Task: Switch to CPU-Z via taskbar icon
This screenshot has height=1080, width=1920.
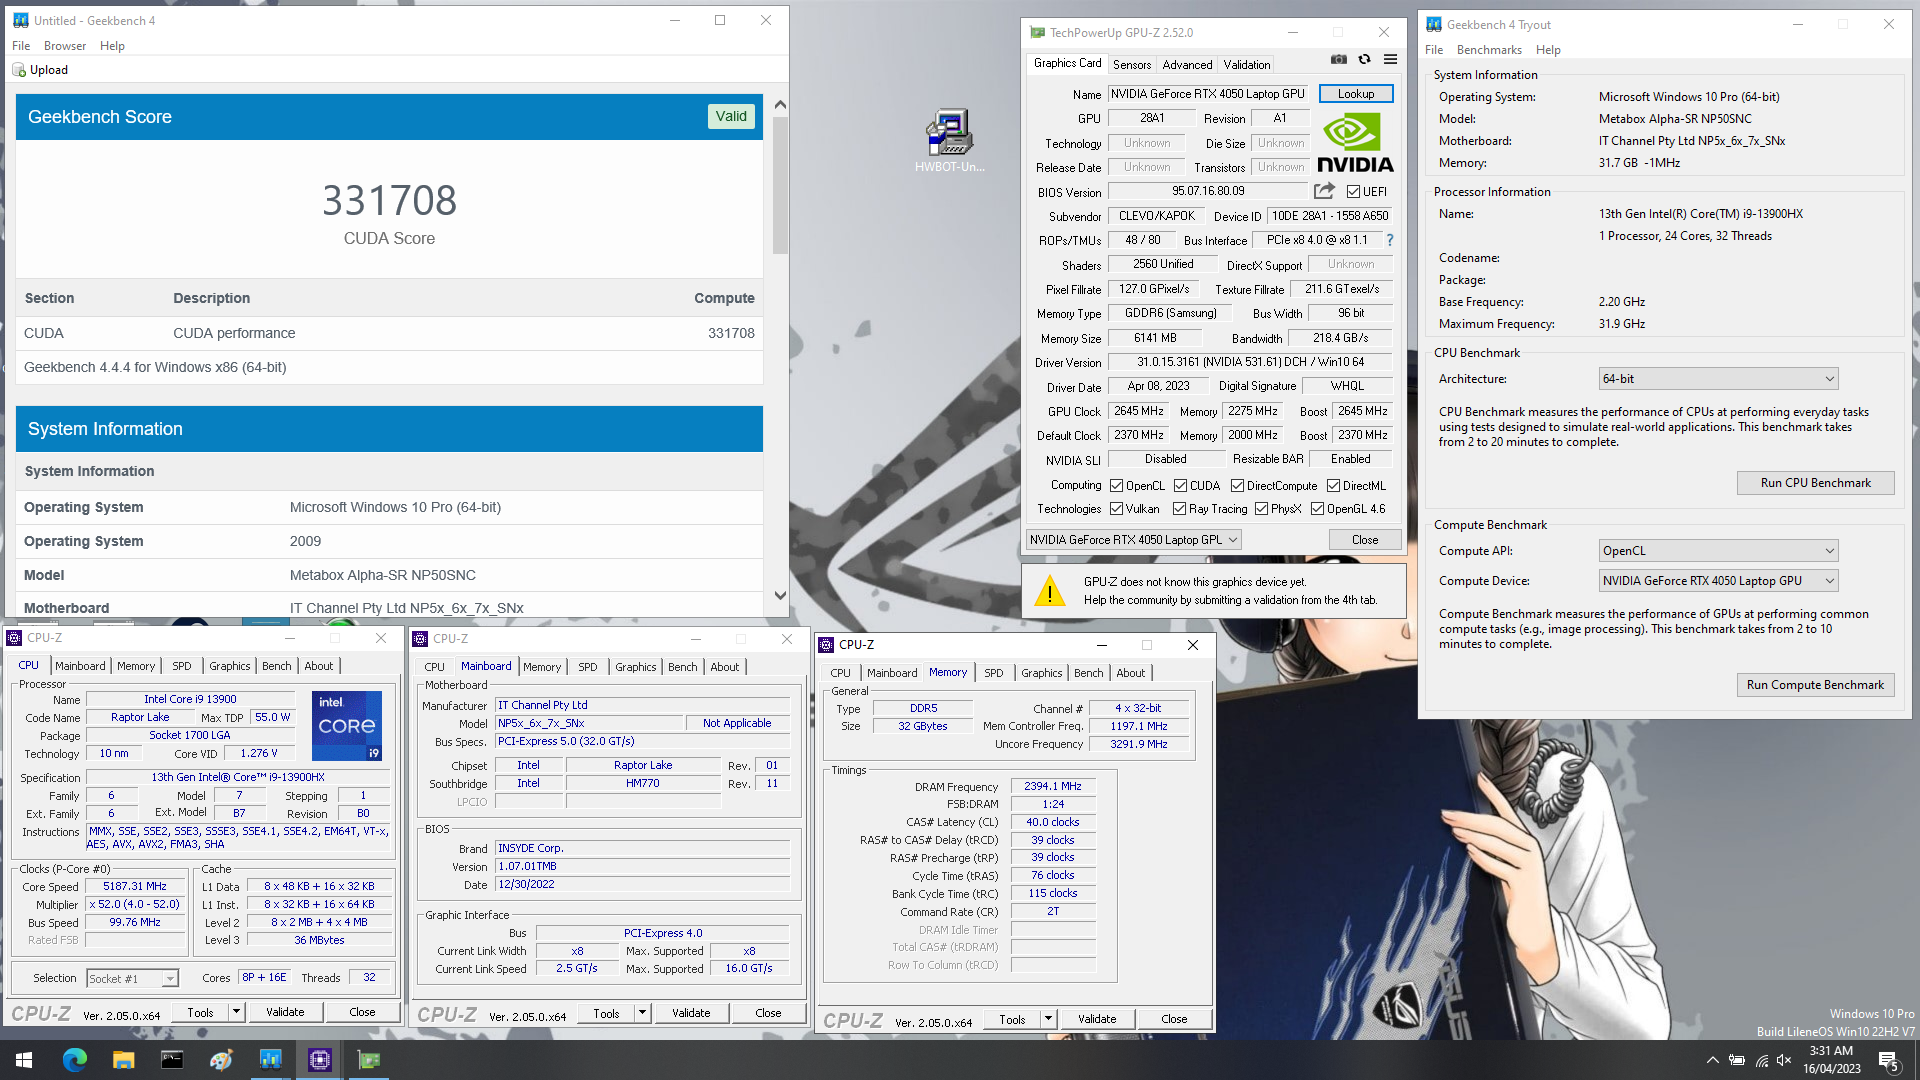Action: [x=320, y=1060]
